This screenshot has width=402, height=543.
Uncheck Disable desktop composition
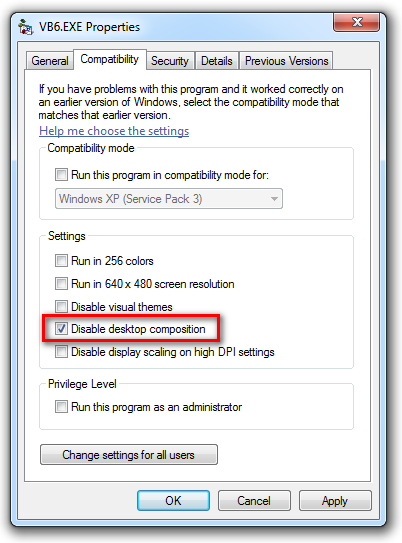point(61,329)
